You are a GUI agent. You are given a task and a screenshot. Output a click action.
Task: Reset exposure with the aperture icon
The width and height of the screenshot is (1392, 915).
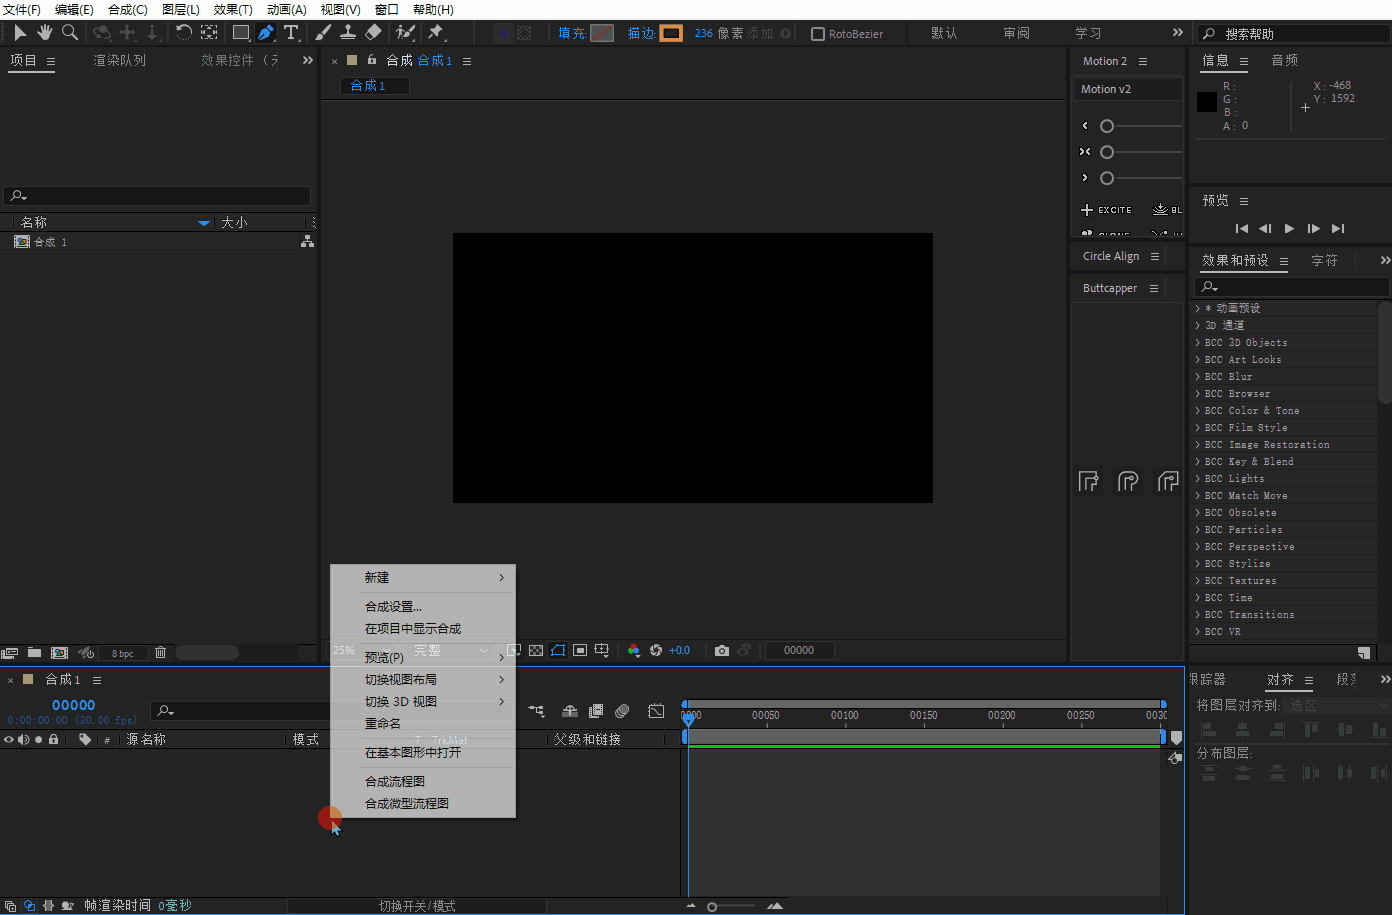(656, 650)
